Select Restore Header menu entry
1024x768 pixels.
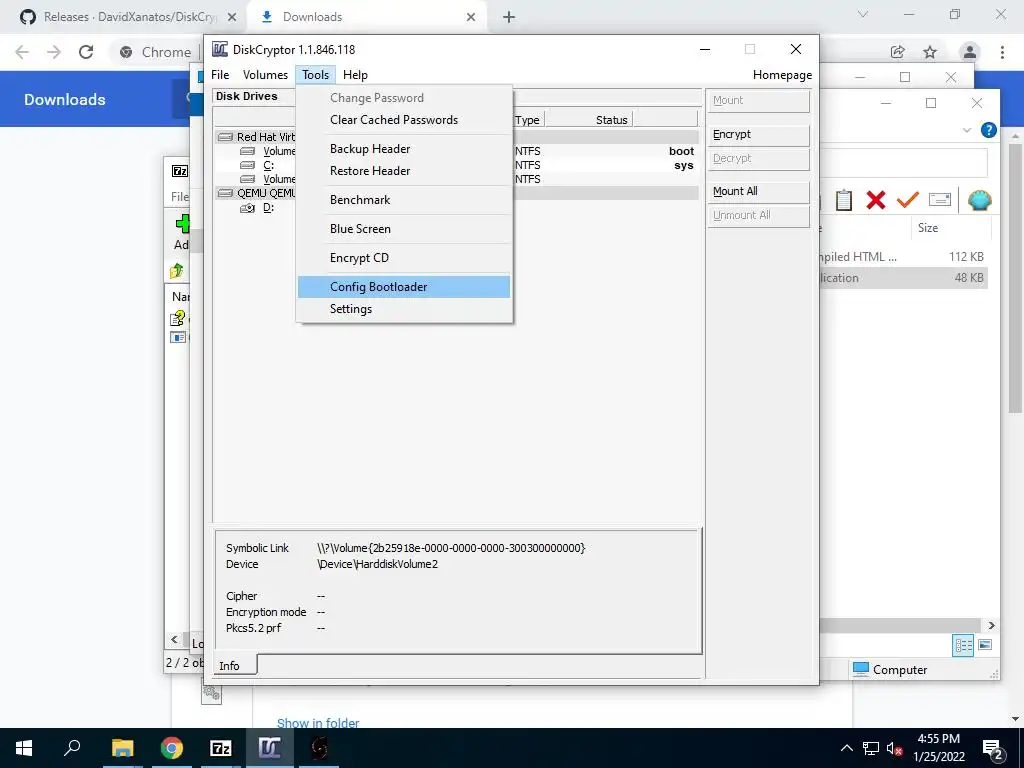[404, 171]
